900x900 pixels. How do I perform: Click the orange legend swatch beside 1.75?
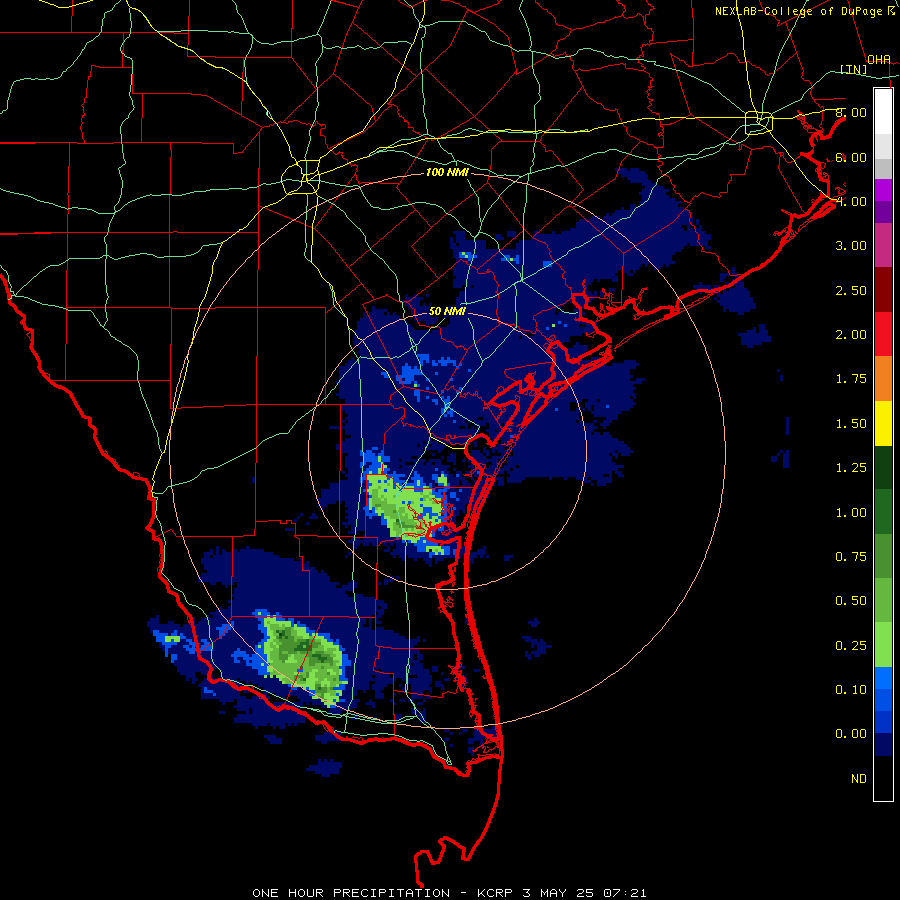click(x=883, y=378)
